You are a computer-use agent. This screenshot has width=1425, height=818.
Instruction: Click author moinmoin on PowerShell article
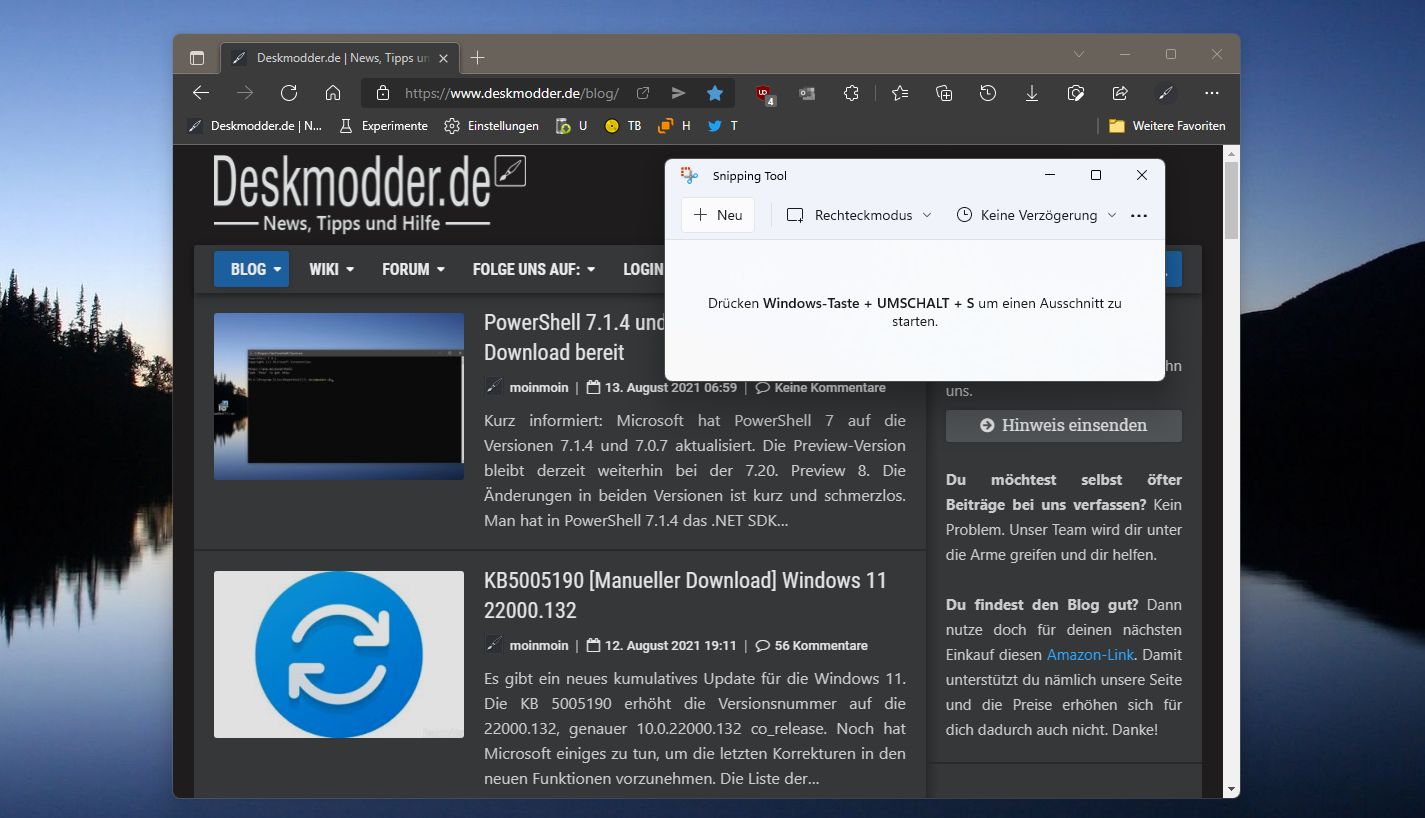click(x=539, y=387)
